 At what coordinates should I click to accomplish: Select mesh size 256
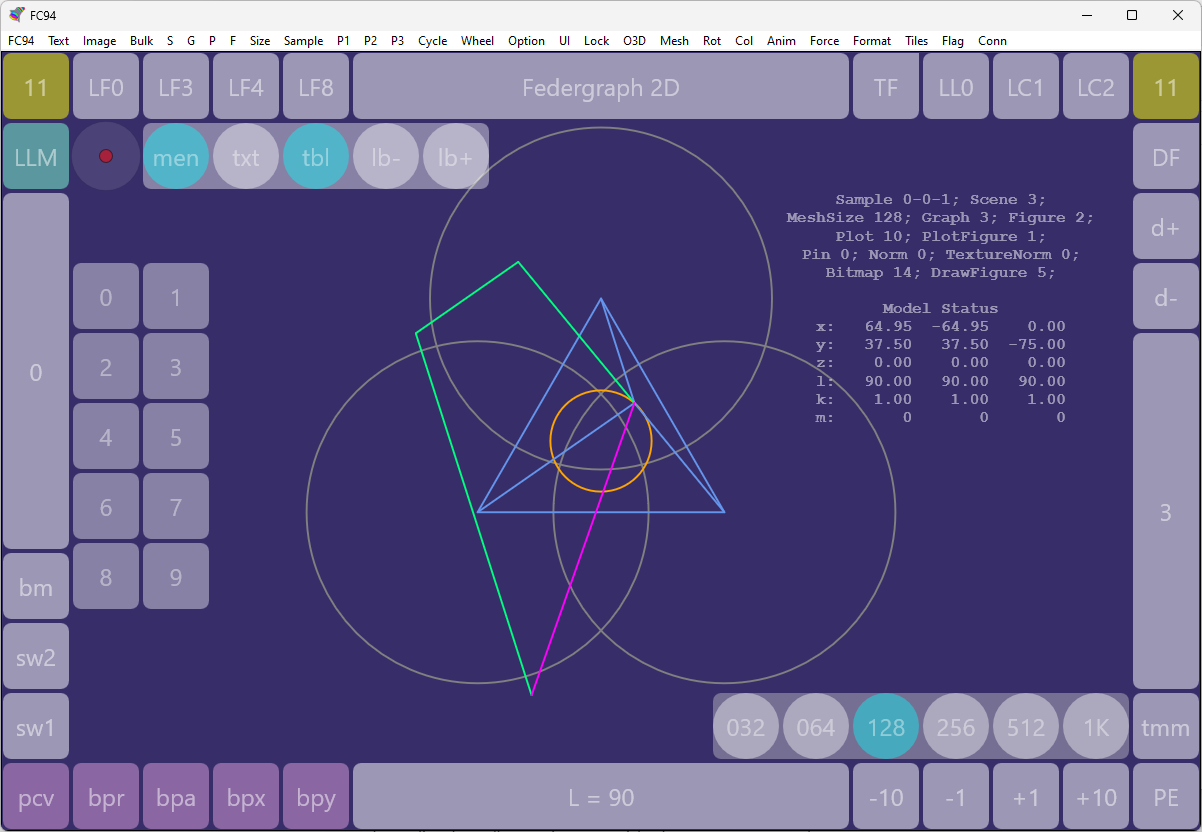(x=956, y=727)
